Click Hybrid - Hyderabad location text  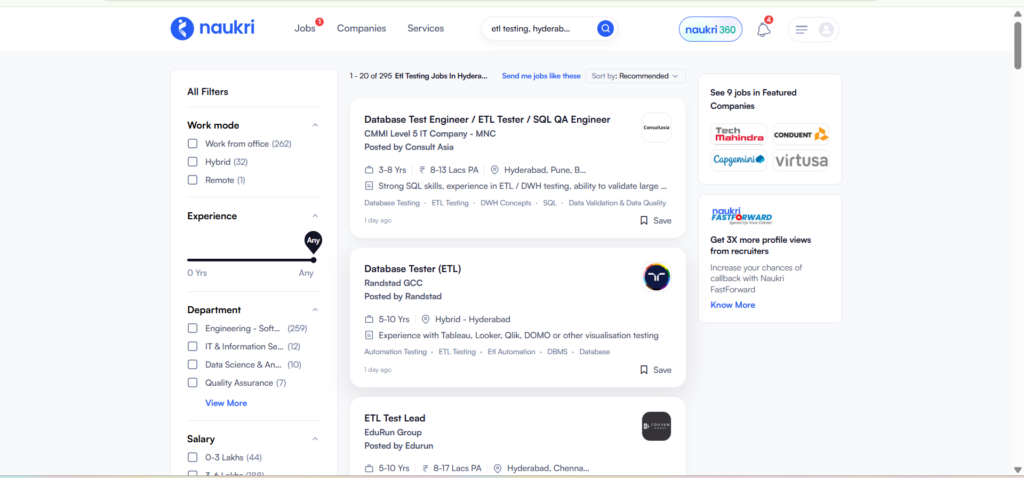473,319
